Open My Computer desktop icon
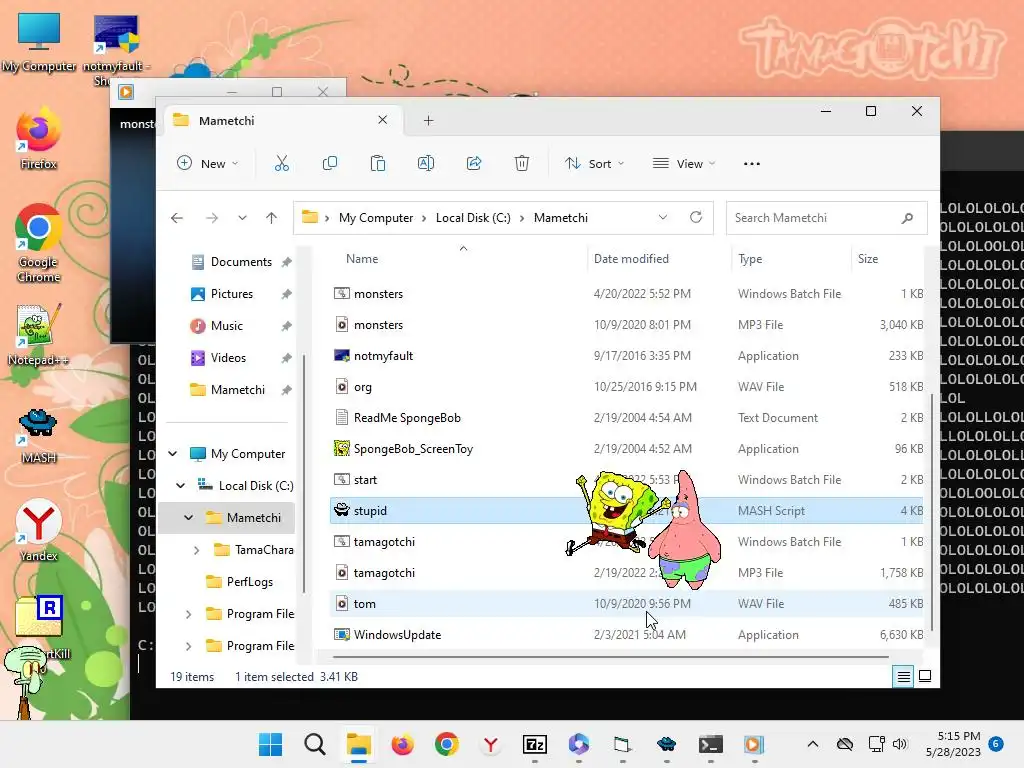 [x=39, y=42]
